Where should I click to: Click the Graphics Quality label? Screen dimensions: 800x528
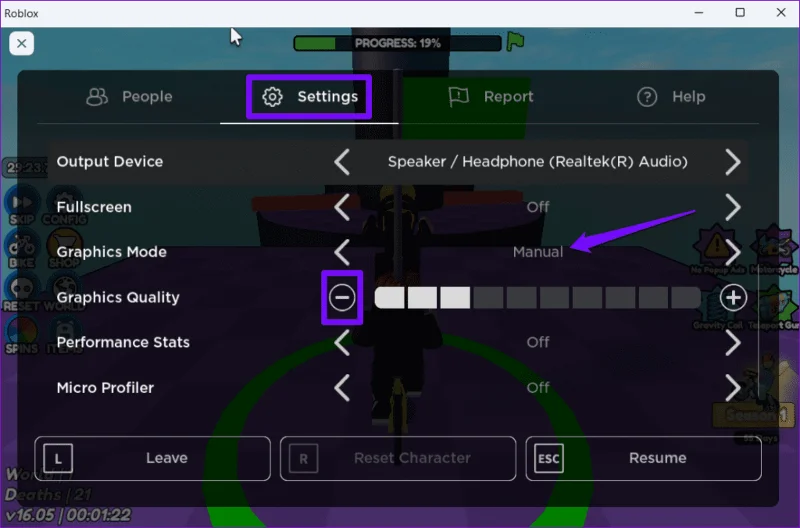[x=118, y=297]
